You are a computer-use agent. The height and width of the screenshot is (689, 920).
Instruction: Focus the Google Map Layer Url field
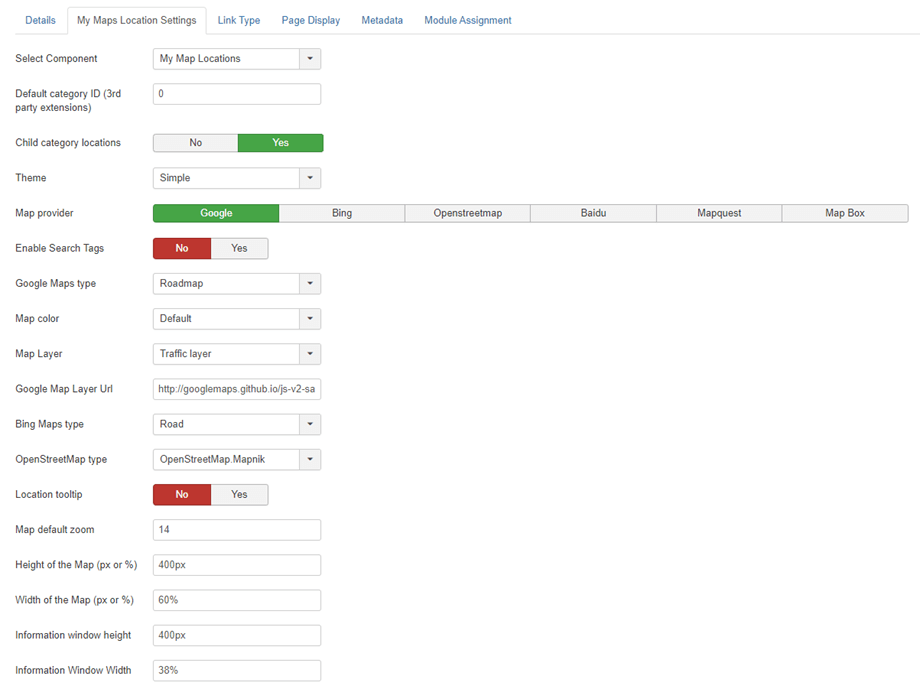click(x=237, y=389)
